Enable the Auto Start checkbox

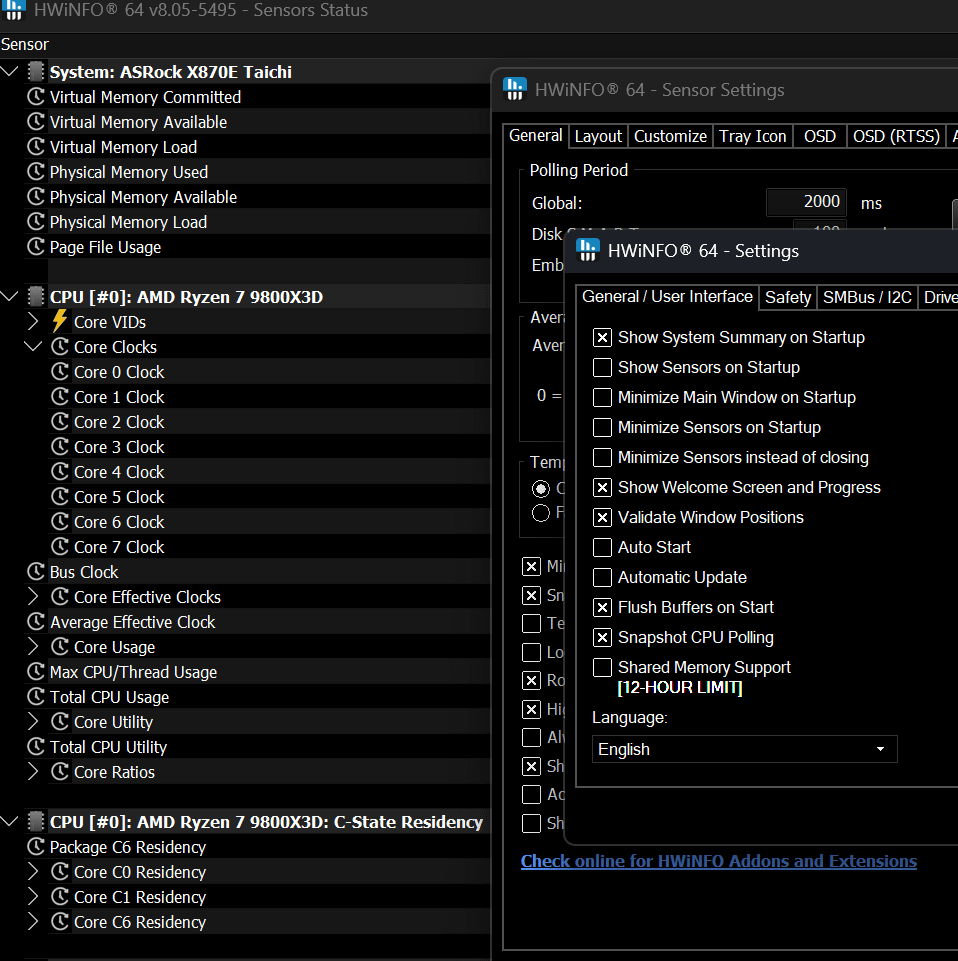603,548
